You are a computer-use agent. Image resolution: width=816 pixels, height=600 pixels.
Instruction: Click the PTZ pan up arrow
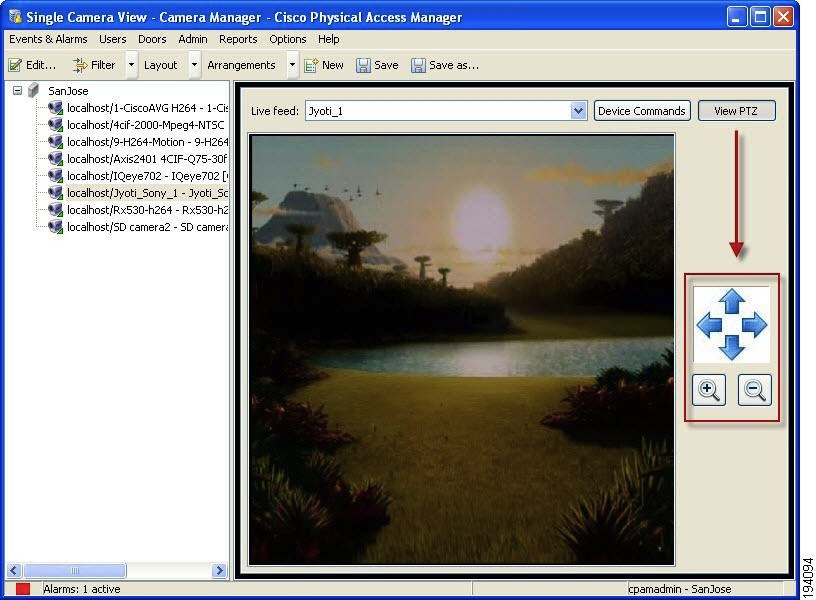(x=732, y=301)
